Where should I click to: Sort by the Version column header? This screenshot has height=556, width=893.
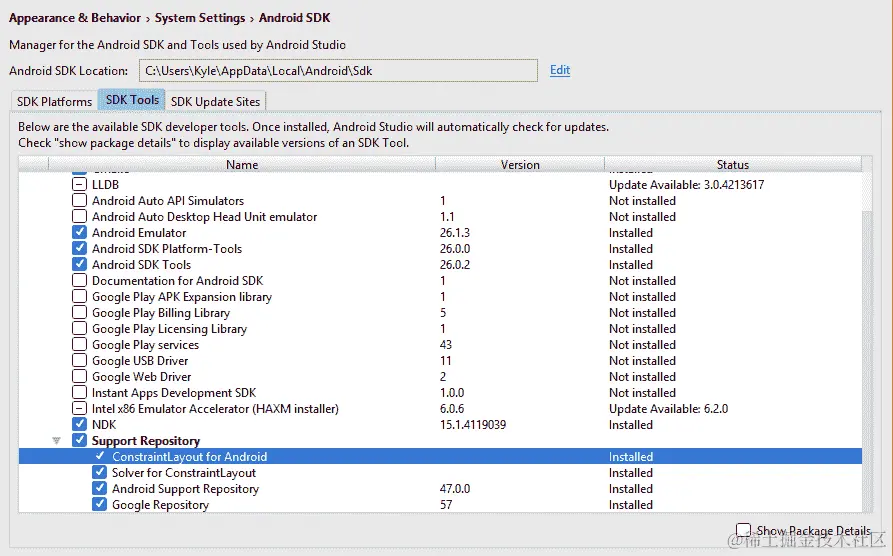tap(520, 165)
